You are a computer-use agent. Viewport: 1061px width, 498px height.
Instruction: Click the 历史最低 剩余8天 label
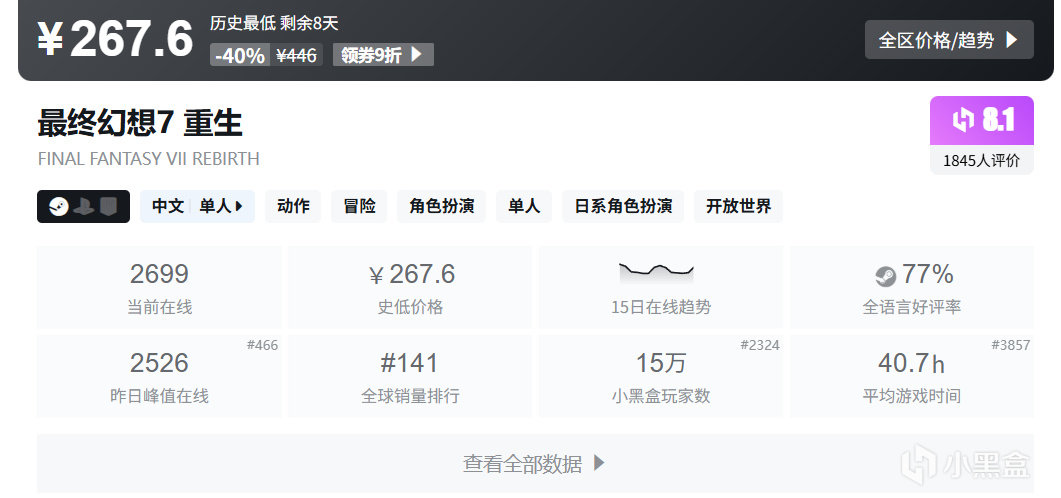274,24
